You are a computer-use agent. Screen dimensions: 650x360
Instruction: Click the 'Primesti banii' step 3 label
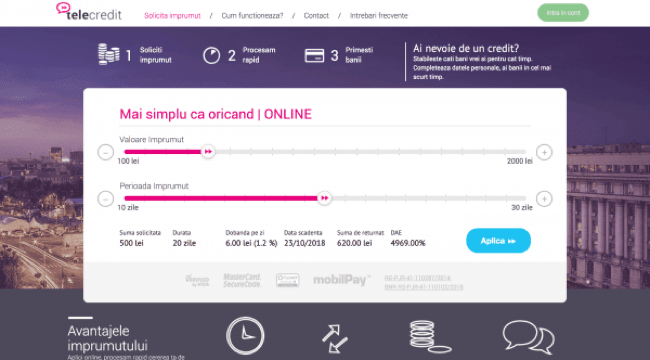359,55
